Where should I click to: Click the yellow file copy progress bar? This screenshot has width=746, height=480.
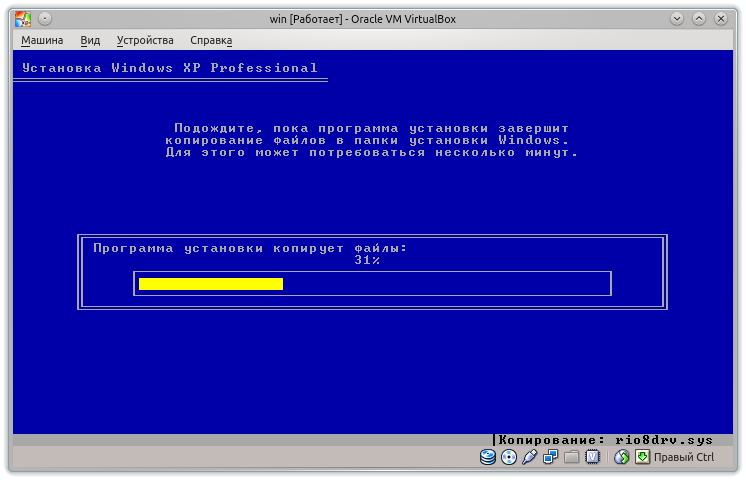pos(211,284)
